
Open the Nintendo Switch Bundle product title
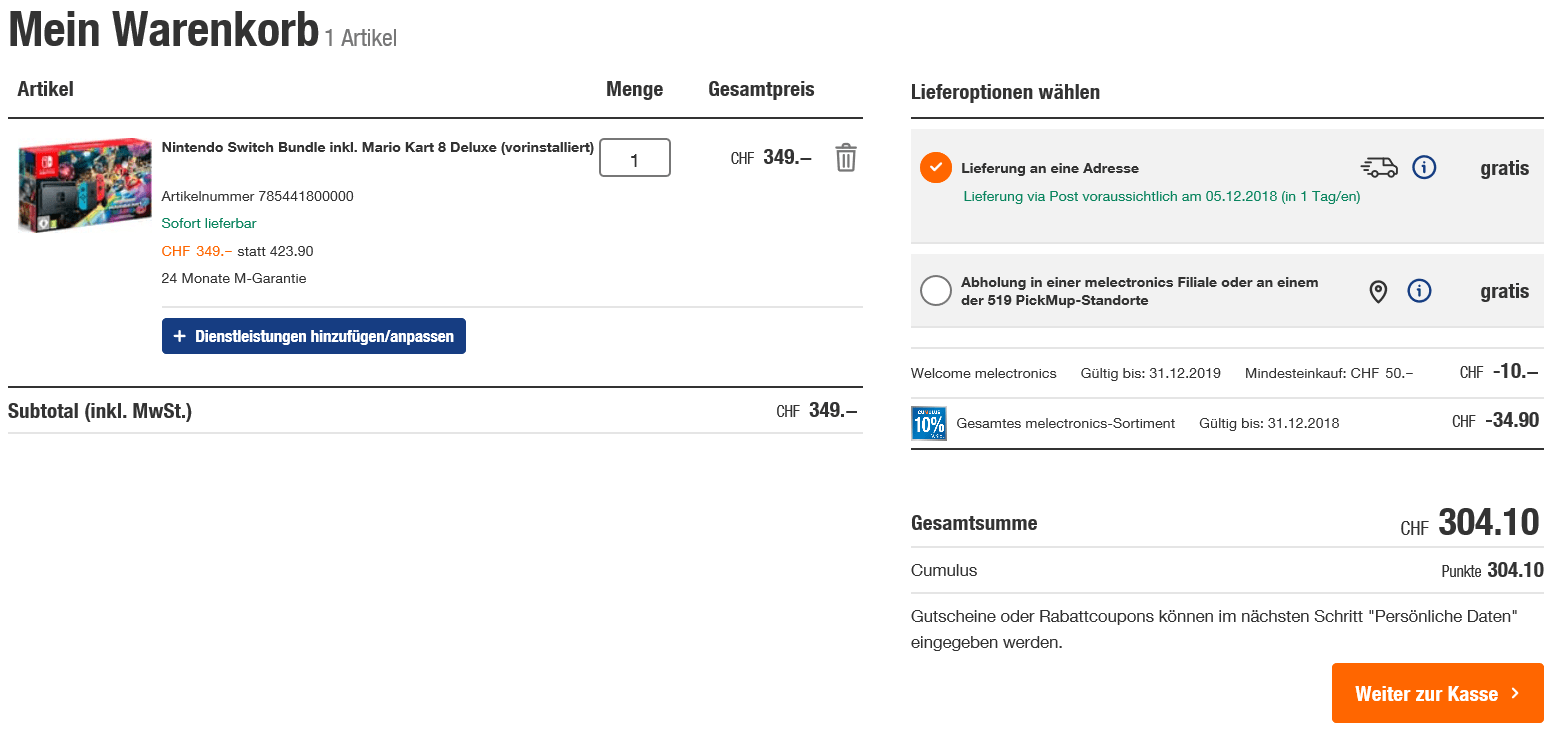(378, 147)
